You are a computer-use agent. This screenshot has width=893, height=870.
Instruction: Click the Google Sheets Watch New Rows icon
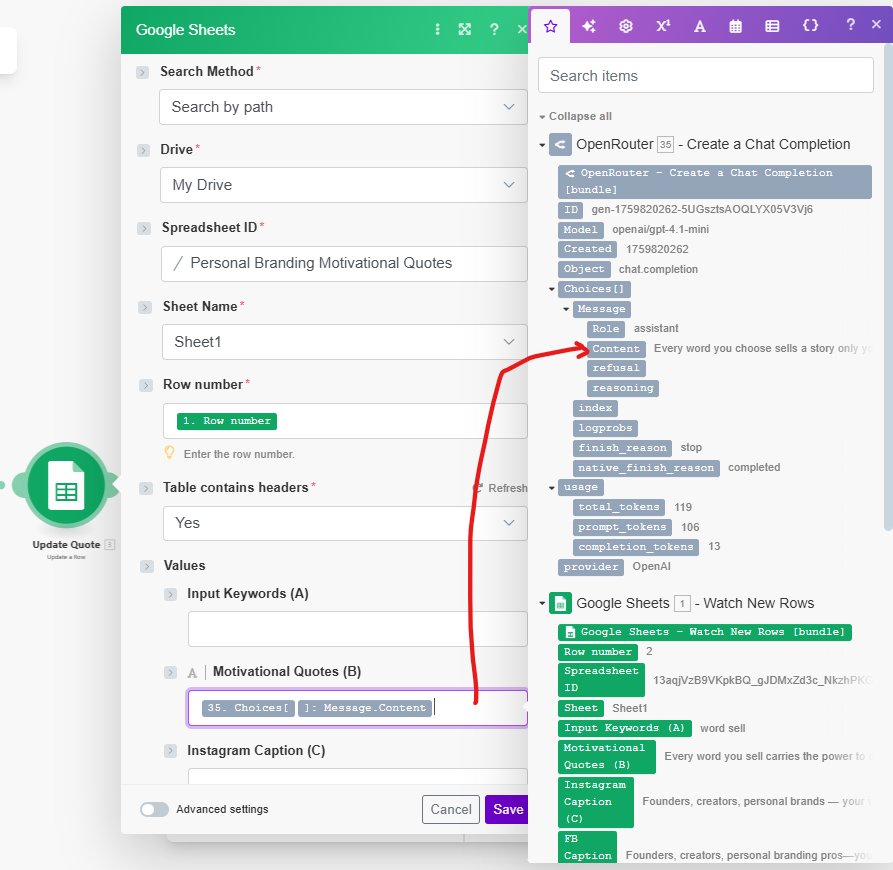tap(560, 603)
